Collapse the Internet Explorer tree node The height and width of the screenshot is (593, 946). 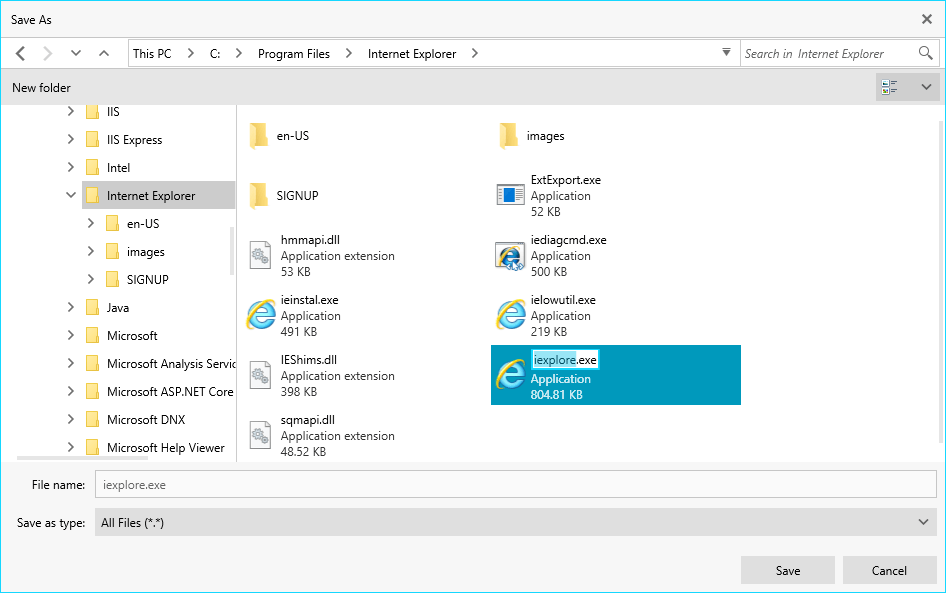(x=71, y=196)
